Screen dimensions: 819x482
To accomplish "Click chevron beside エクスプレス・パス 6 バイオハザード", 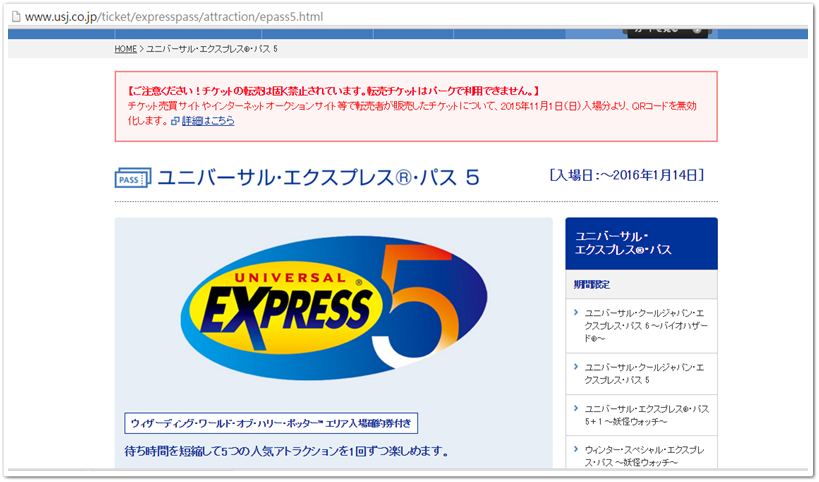I will coord(576,312).
